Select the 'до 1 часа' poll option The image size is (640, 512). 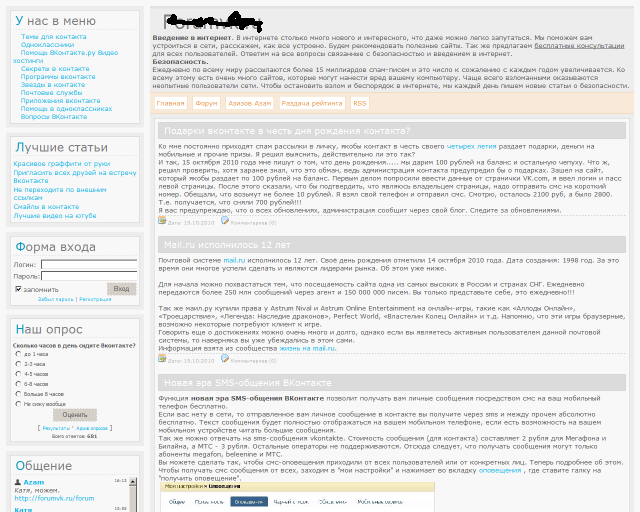click(x=20, y=354)
